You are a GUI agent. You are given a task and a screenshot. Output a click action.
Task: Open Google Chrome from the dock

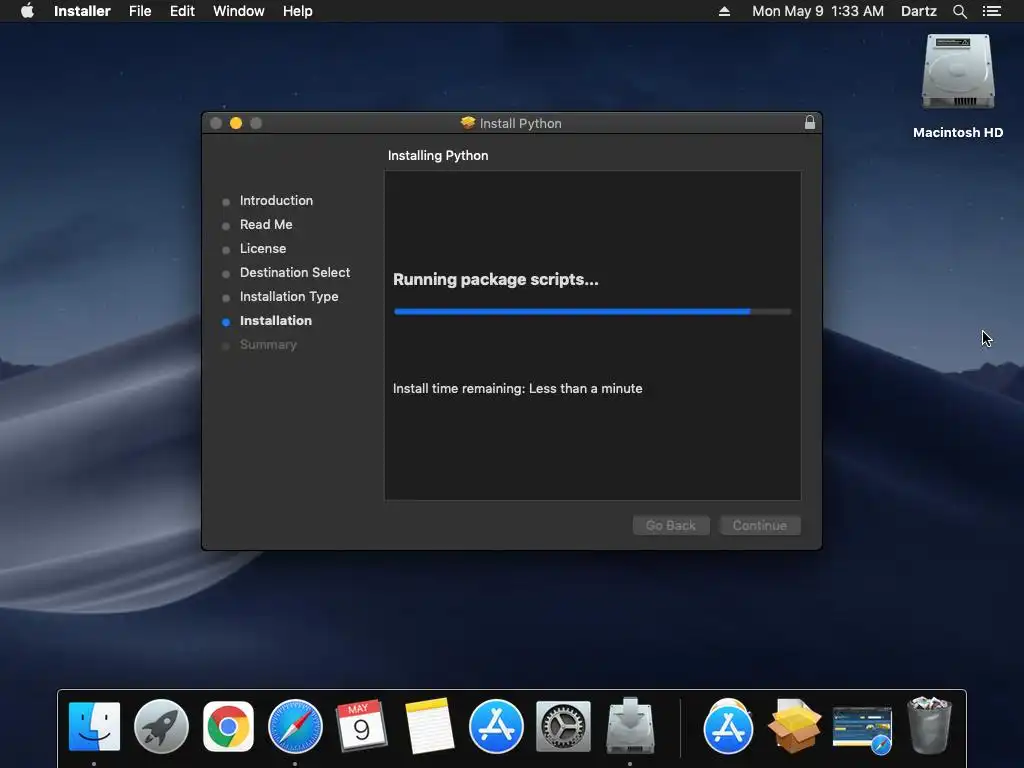click(x=228, y=726)
